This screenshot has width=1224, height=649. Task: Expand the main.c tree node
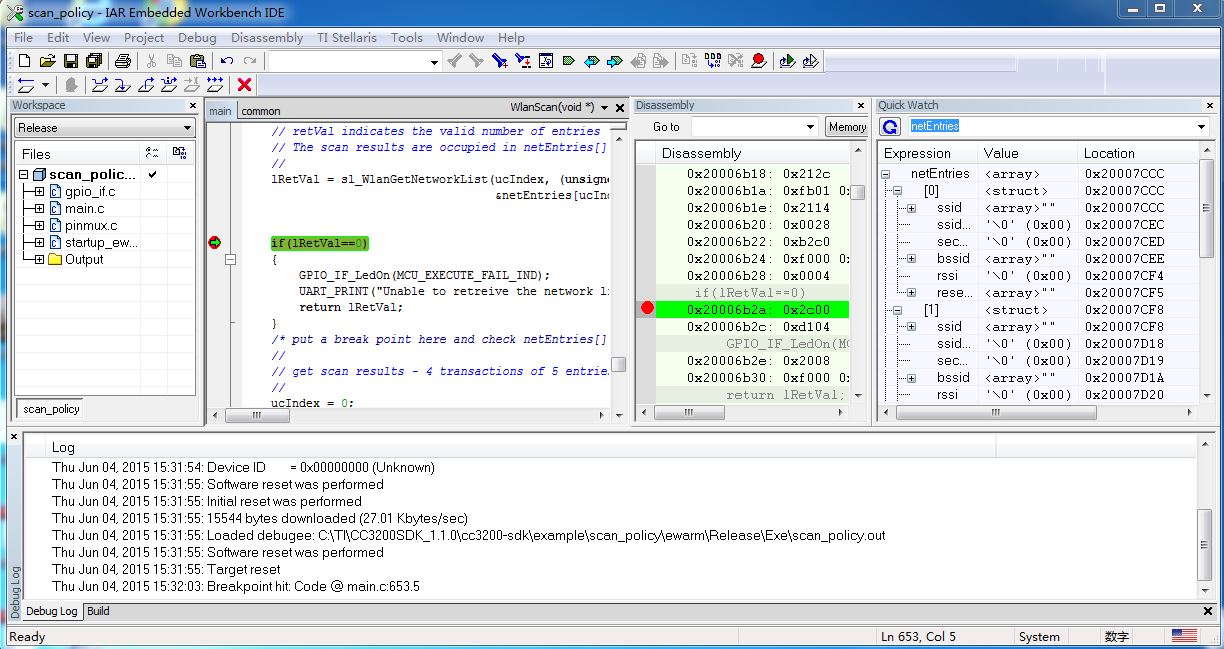39,208
